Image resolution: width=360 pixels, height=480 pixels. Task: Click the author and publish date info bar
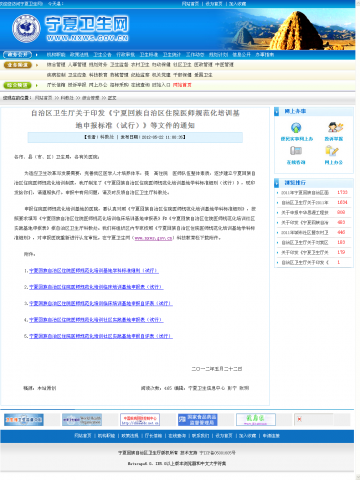point(135,137)
